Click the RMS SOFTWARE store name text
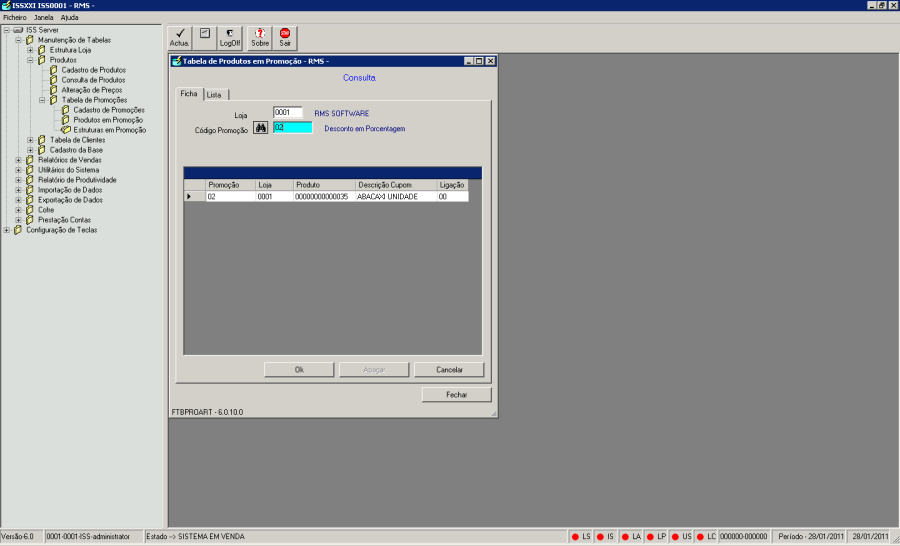This screenshot has height=546, width=900. [342, 114]
